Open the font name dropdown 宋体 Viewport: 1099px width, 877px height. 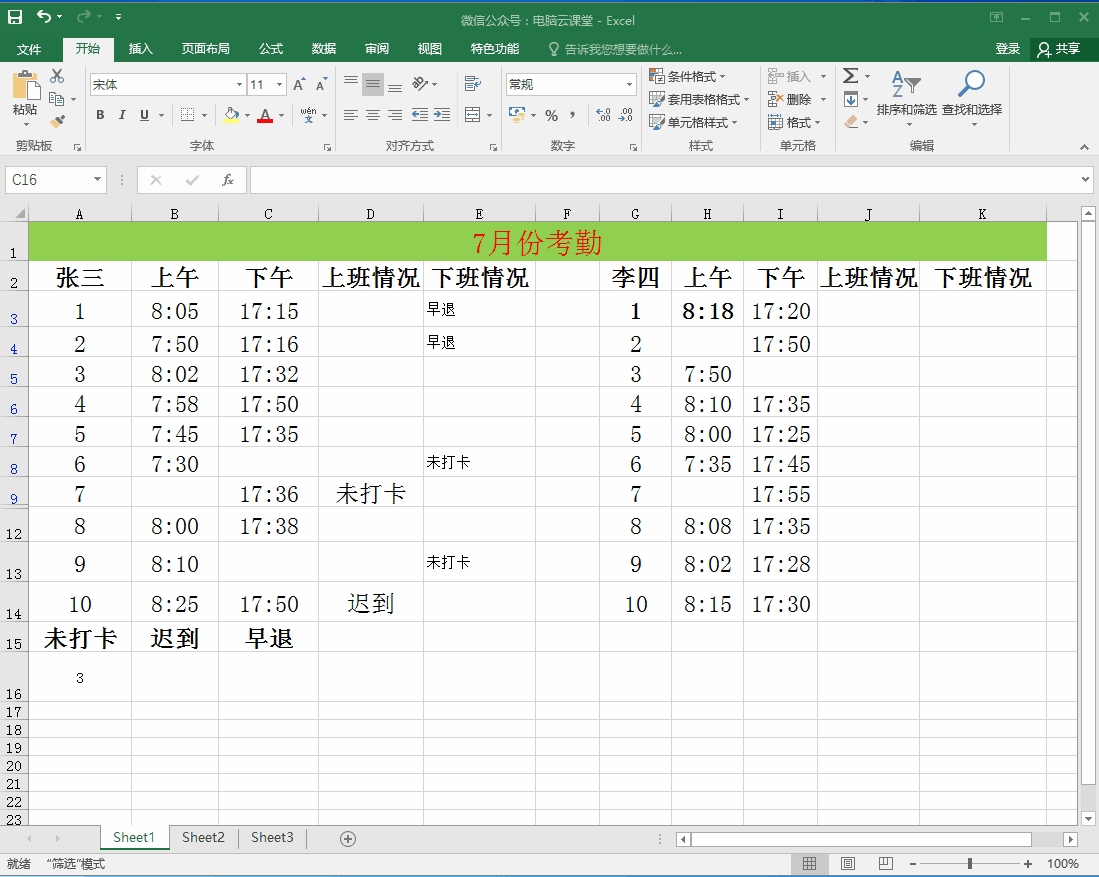coord(239,85)
